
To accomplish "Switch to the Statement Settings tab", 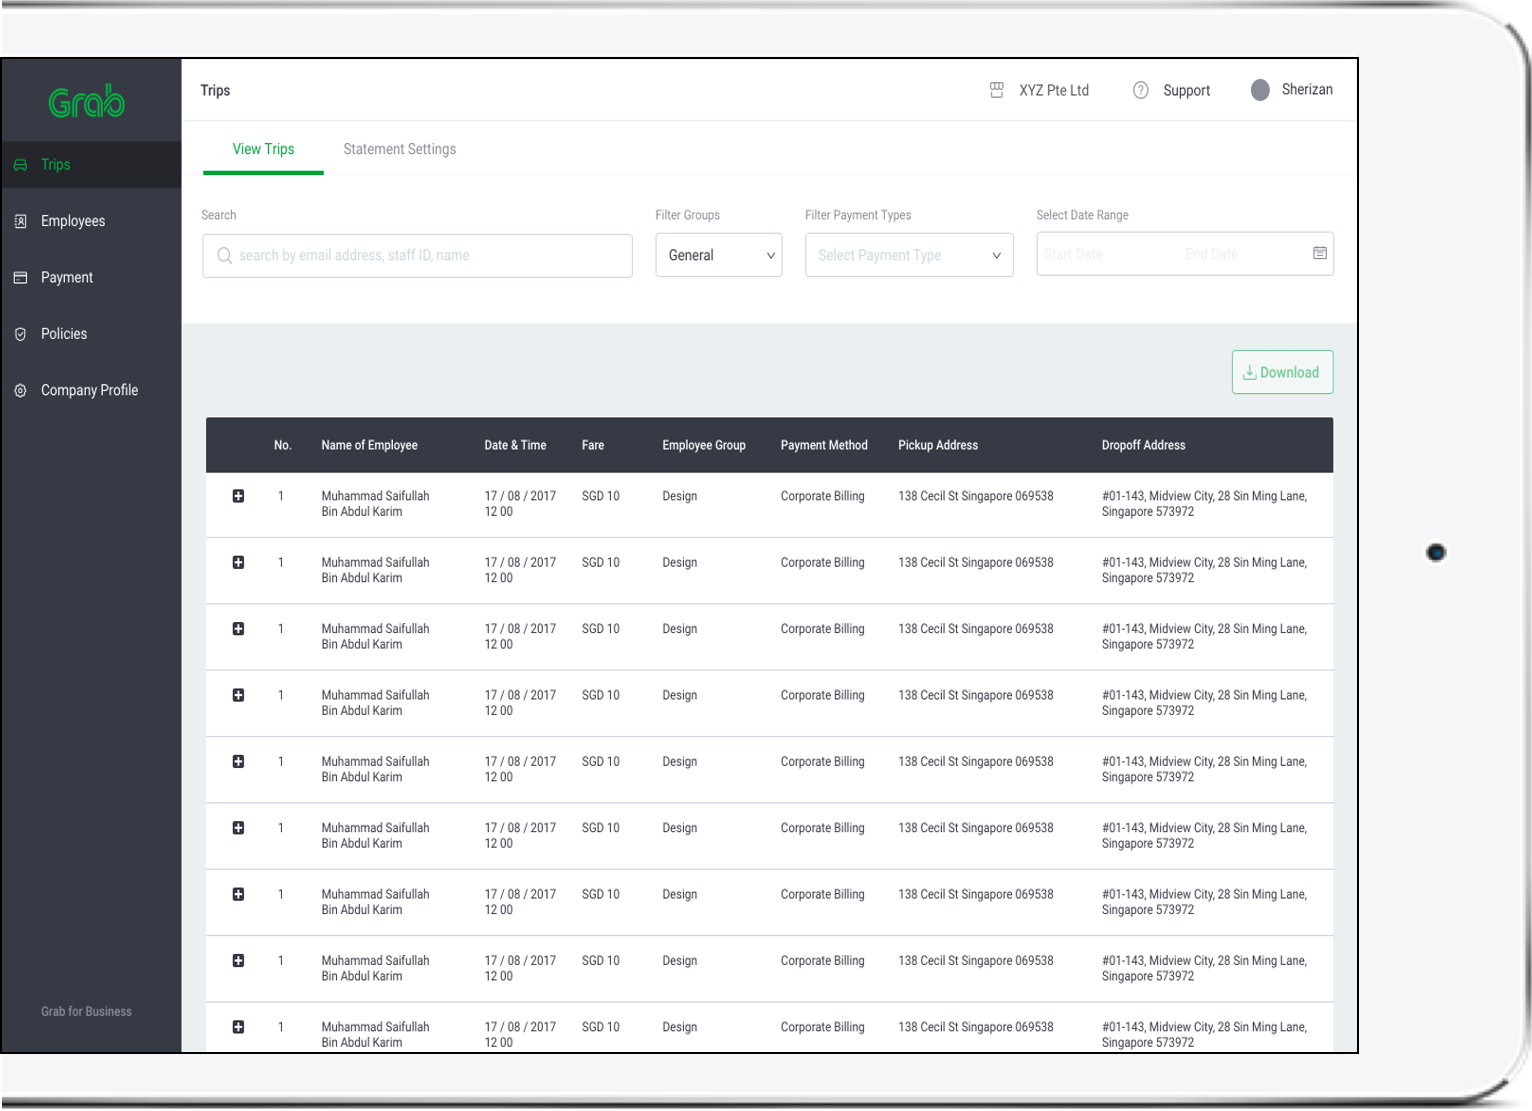I will 399,149.
